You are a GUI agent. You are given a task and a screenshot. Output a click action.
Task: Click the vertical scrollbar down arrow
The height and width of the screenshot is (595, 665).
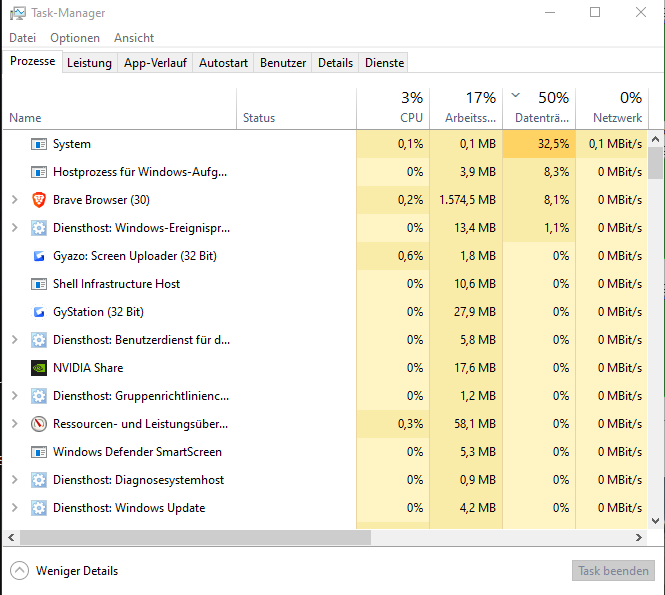[x=656, y=521]
